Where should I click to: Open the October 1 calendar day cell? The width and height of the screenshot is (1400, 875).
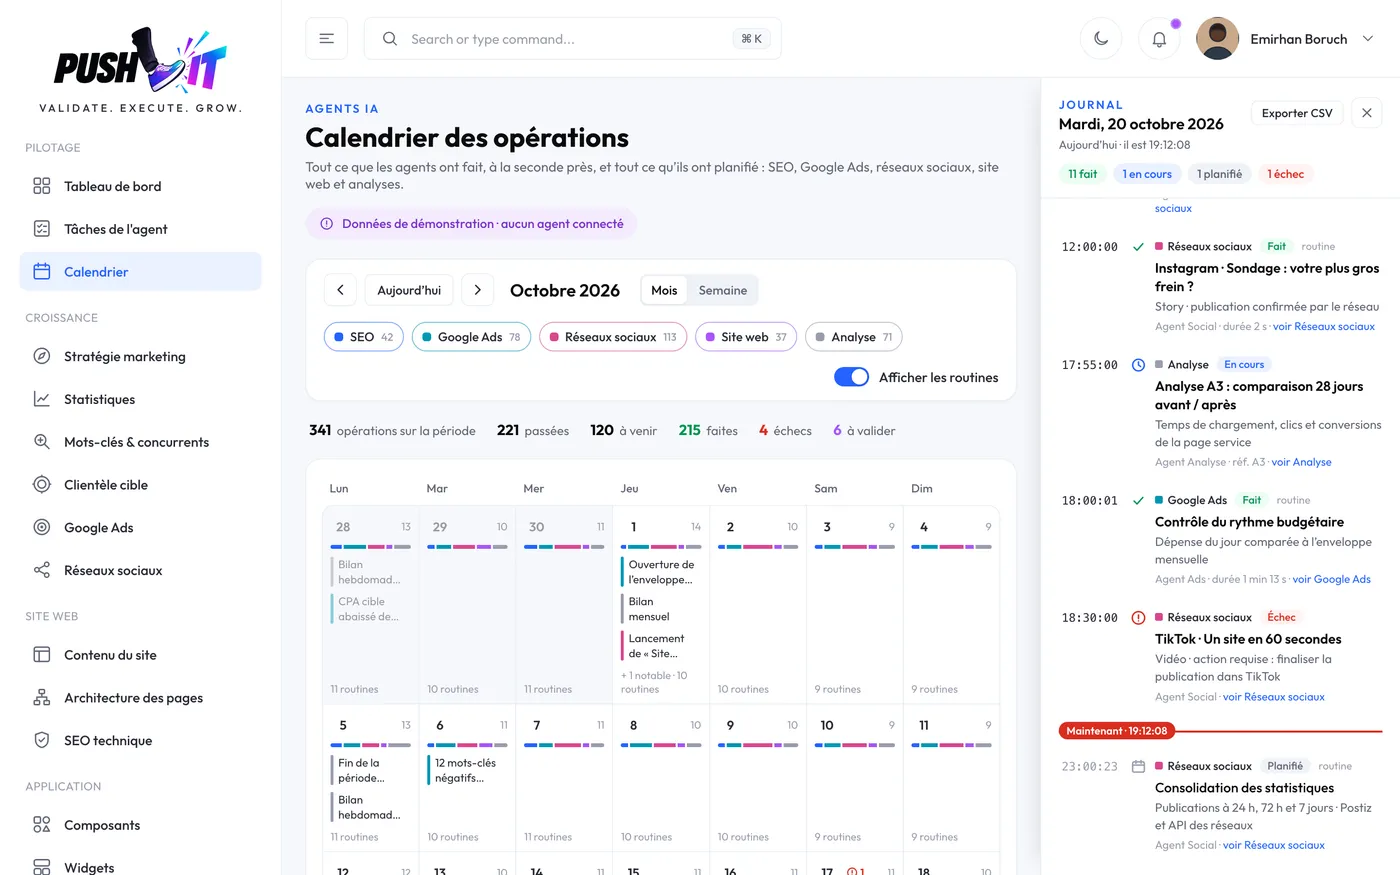[x=661, y=604]
